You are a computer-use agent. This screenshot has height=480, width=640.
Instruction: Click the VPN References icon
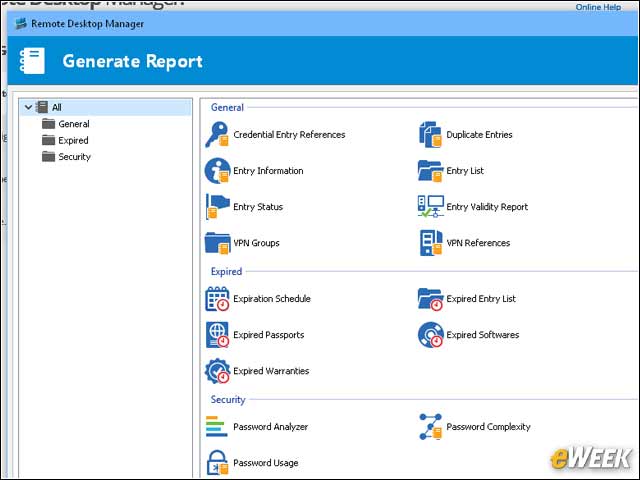click(431, 243)
